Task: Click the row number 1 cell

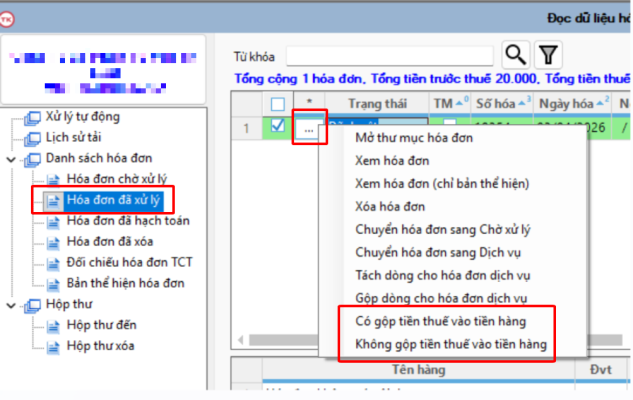Action: 246,129
